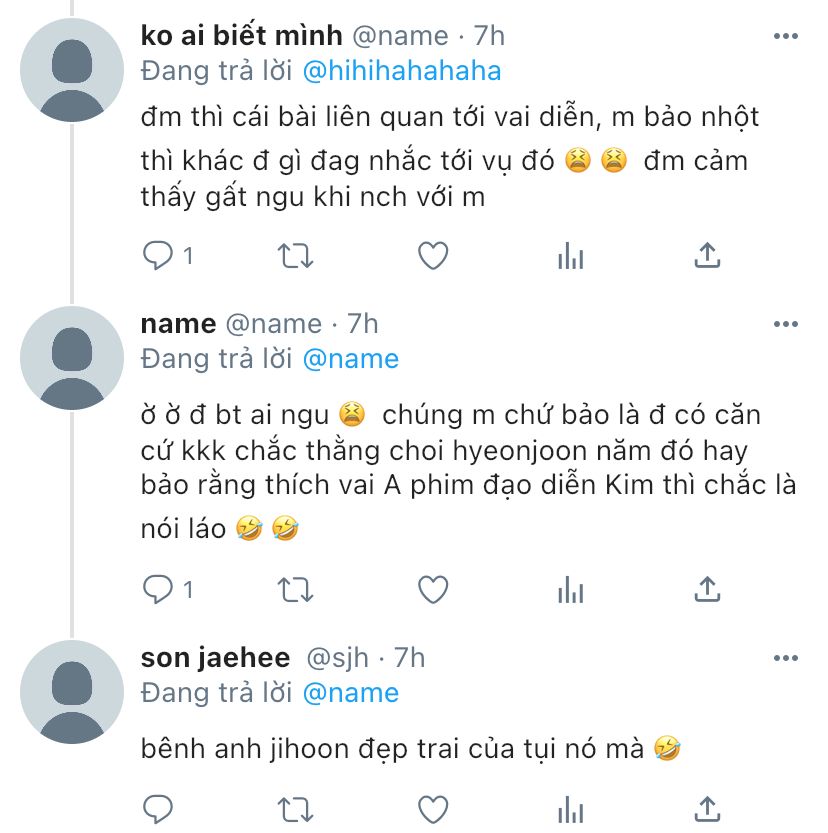The image size is (828, 833).
Task: Open more options for the middle name tweet
Action: [x=786, y=324]
